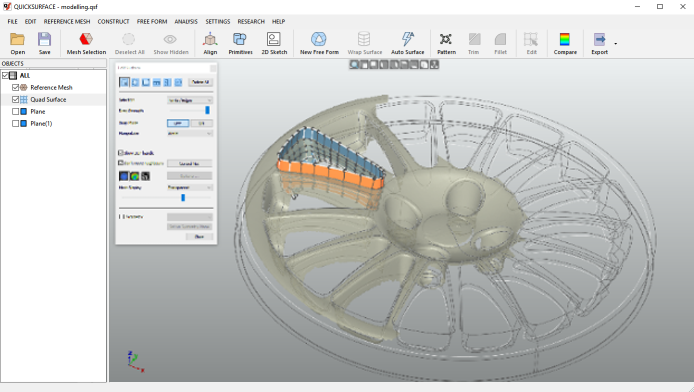Click the Close button at dialog bottom
The image size is (694, 392).
199,237
